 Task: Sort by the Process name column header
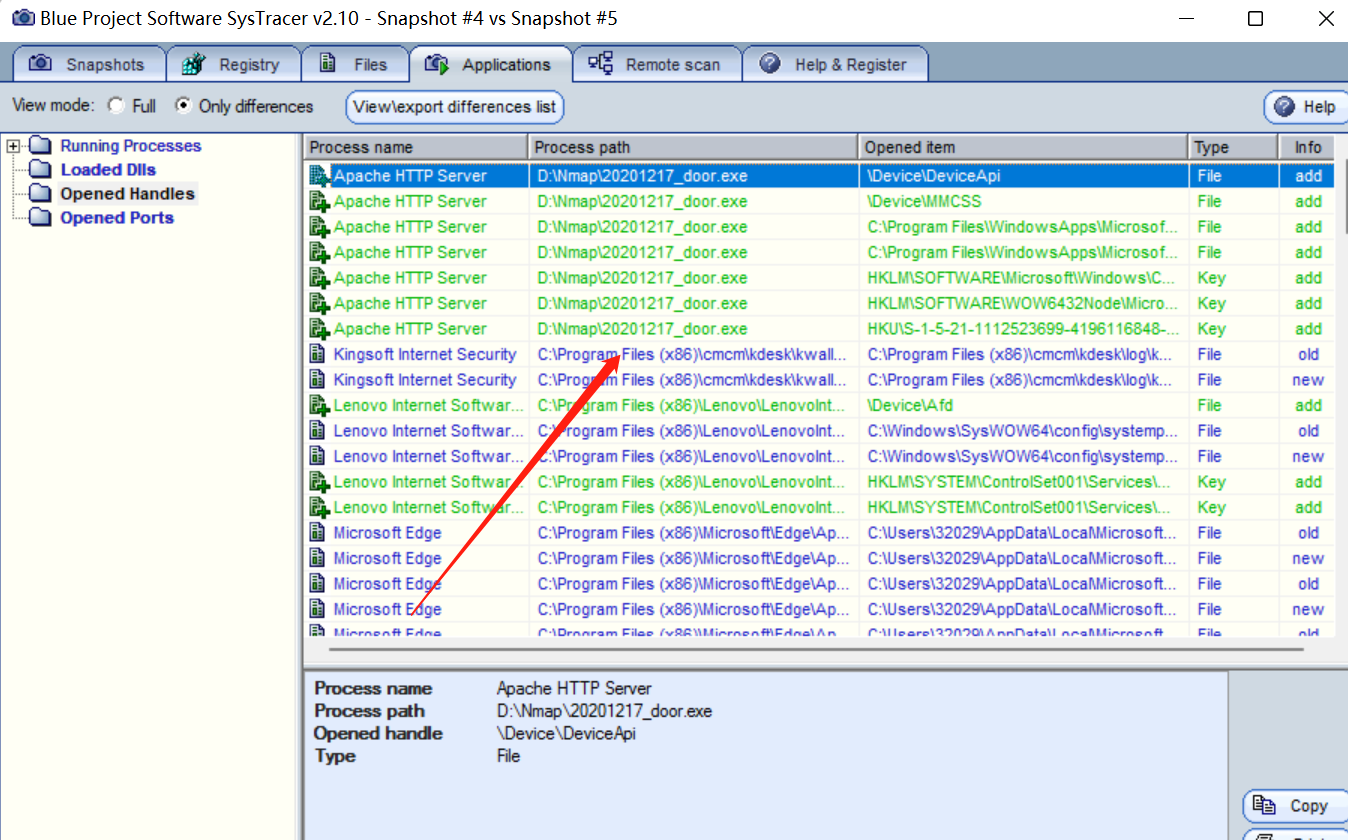click(x=416, y=147)
